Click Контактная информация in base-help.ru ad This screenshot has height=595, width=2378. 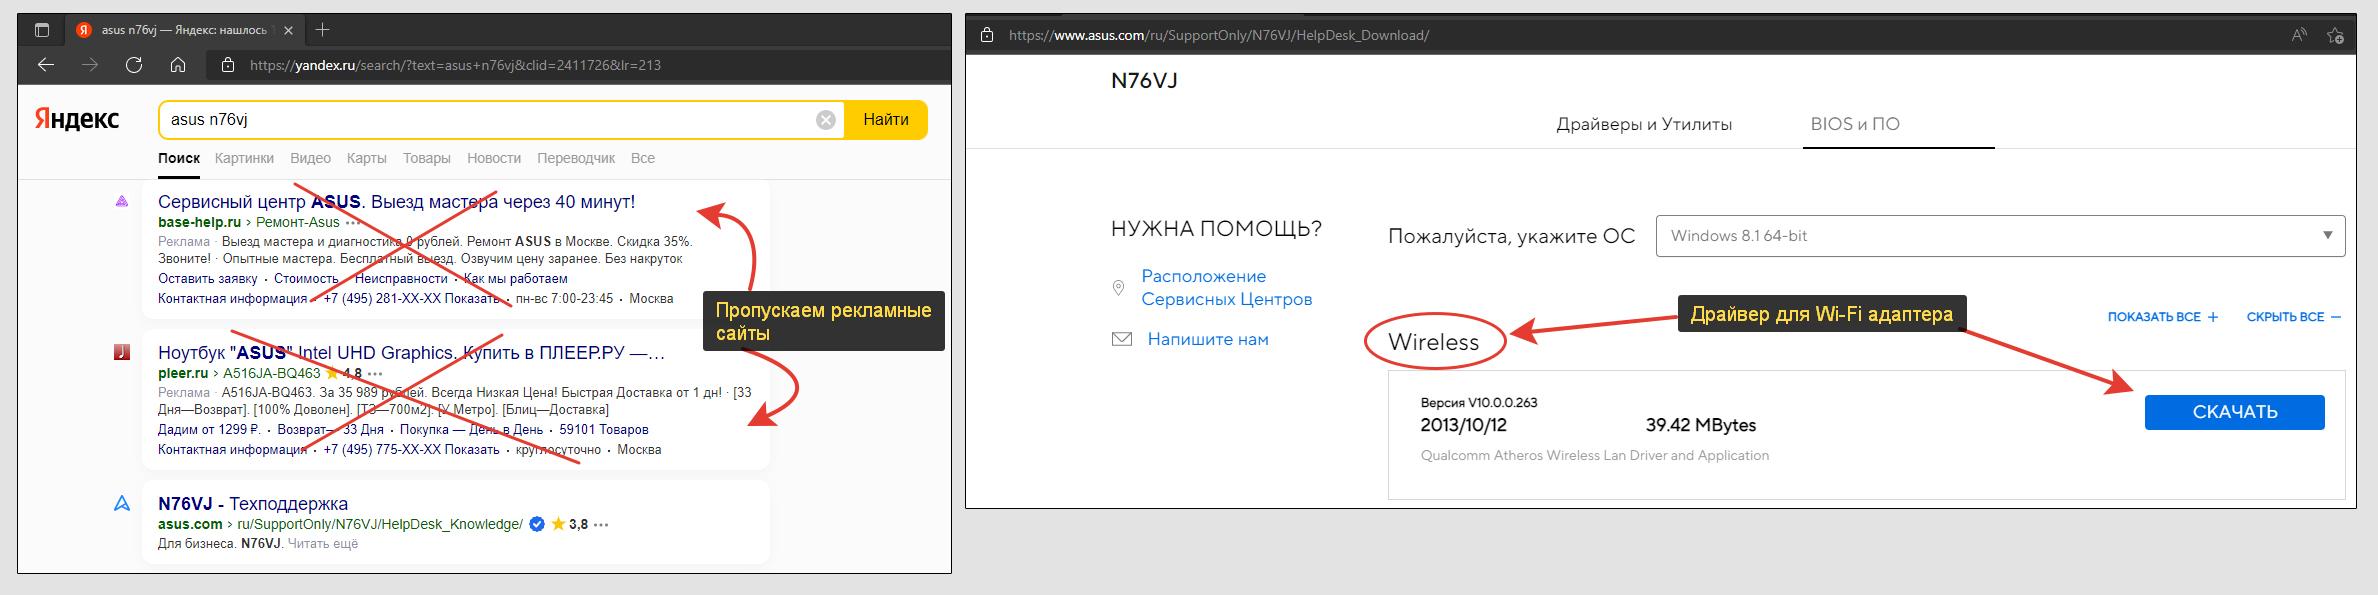point(232,298)
